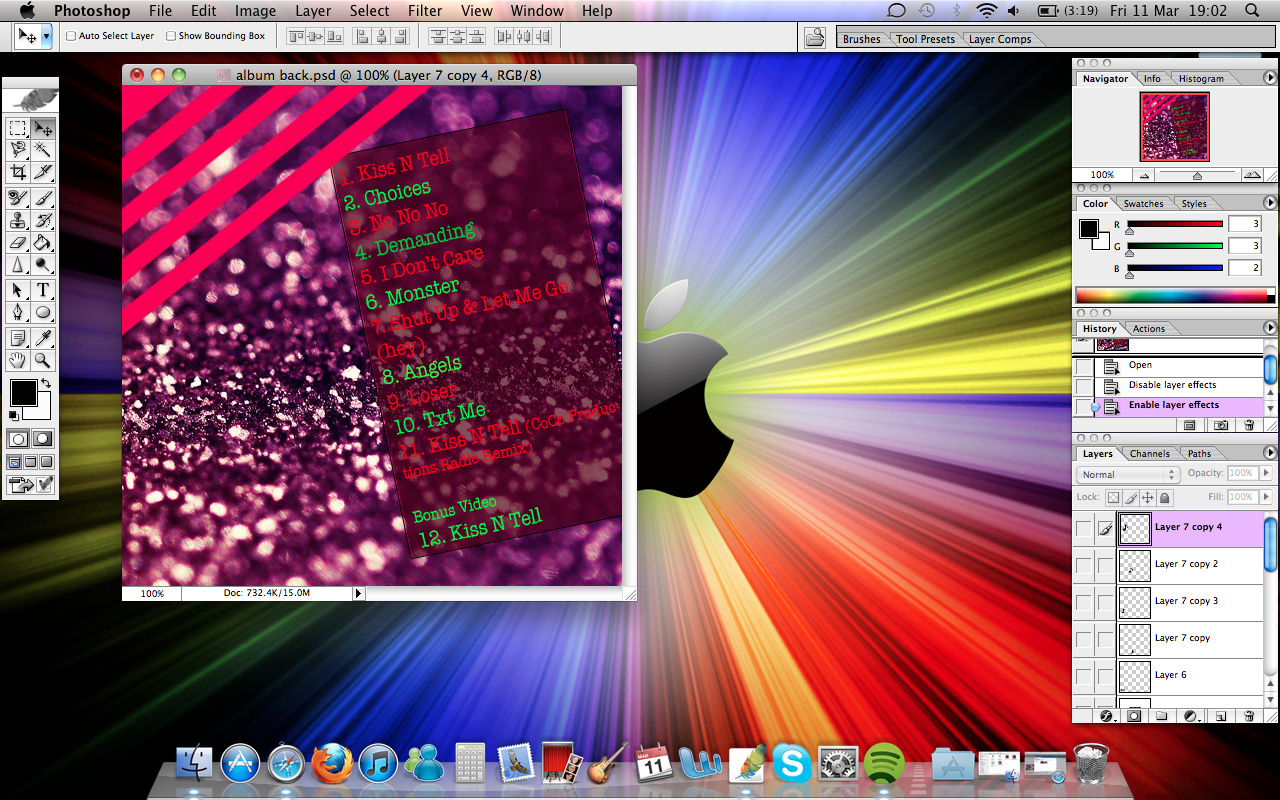Switch to Quick Mask mode

(x=43, y=439)
